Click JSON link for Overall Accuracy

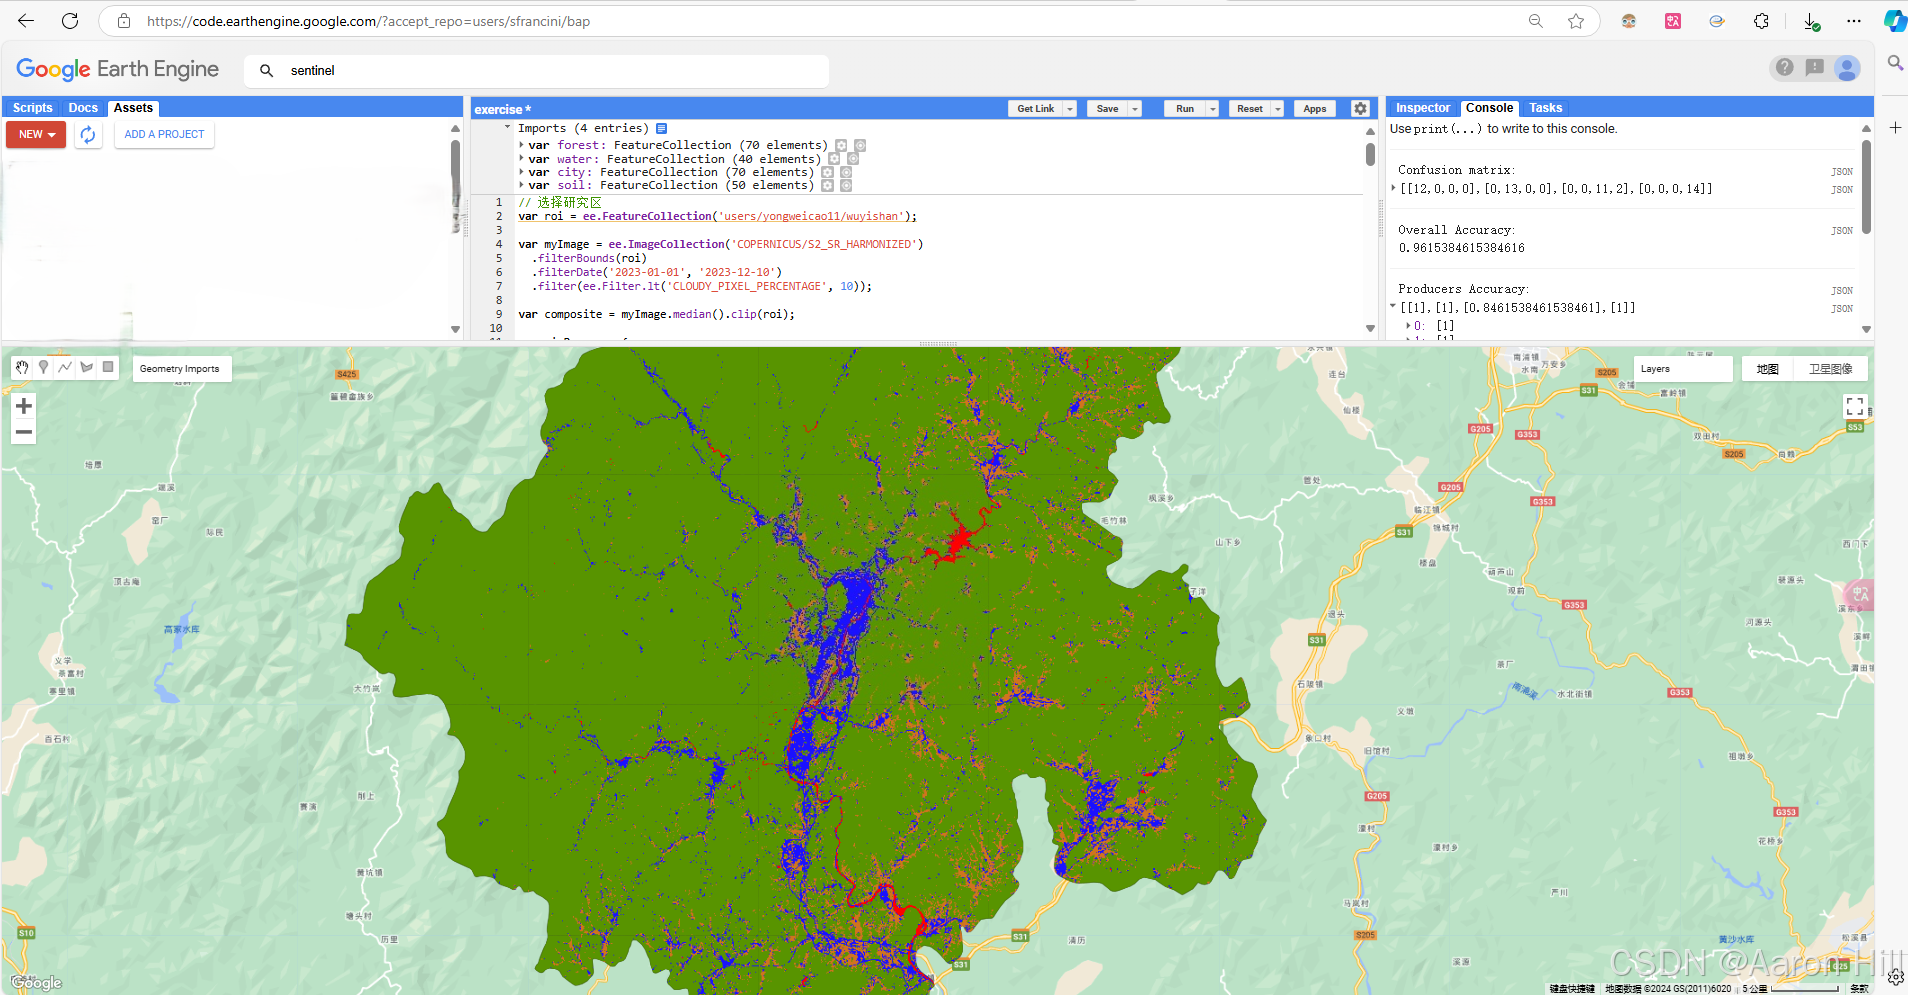coord(1842,231)
